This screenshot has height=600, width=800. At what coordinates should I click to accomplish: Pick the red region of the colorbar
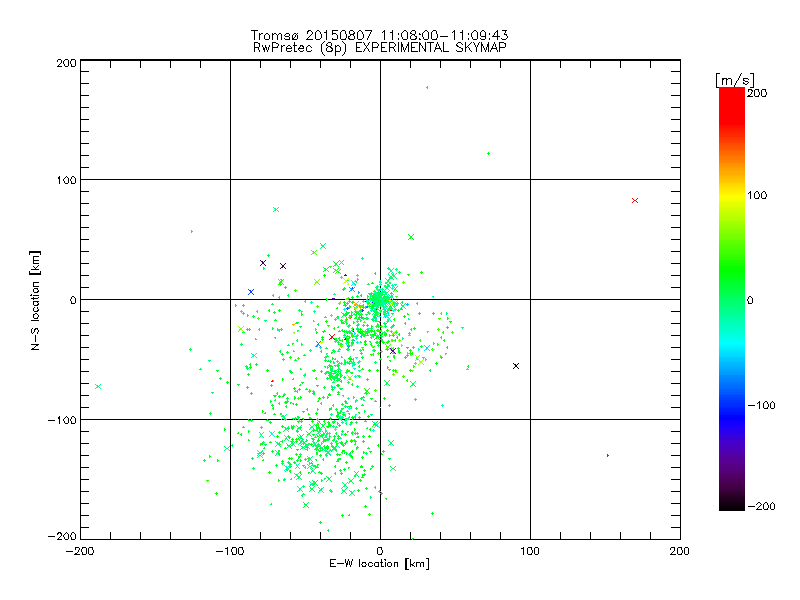(x=732, y=105)
